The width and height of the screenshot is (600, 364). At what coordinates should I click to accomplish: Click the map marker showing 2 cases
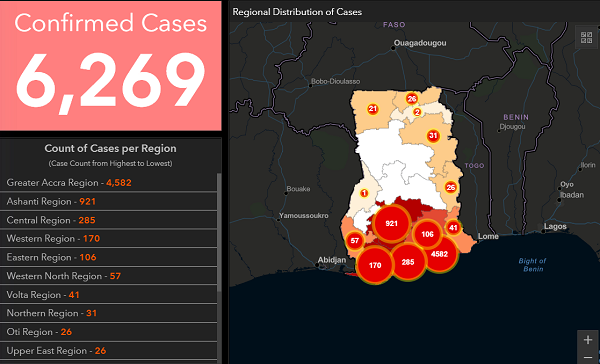point(417,112)
